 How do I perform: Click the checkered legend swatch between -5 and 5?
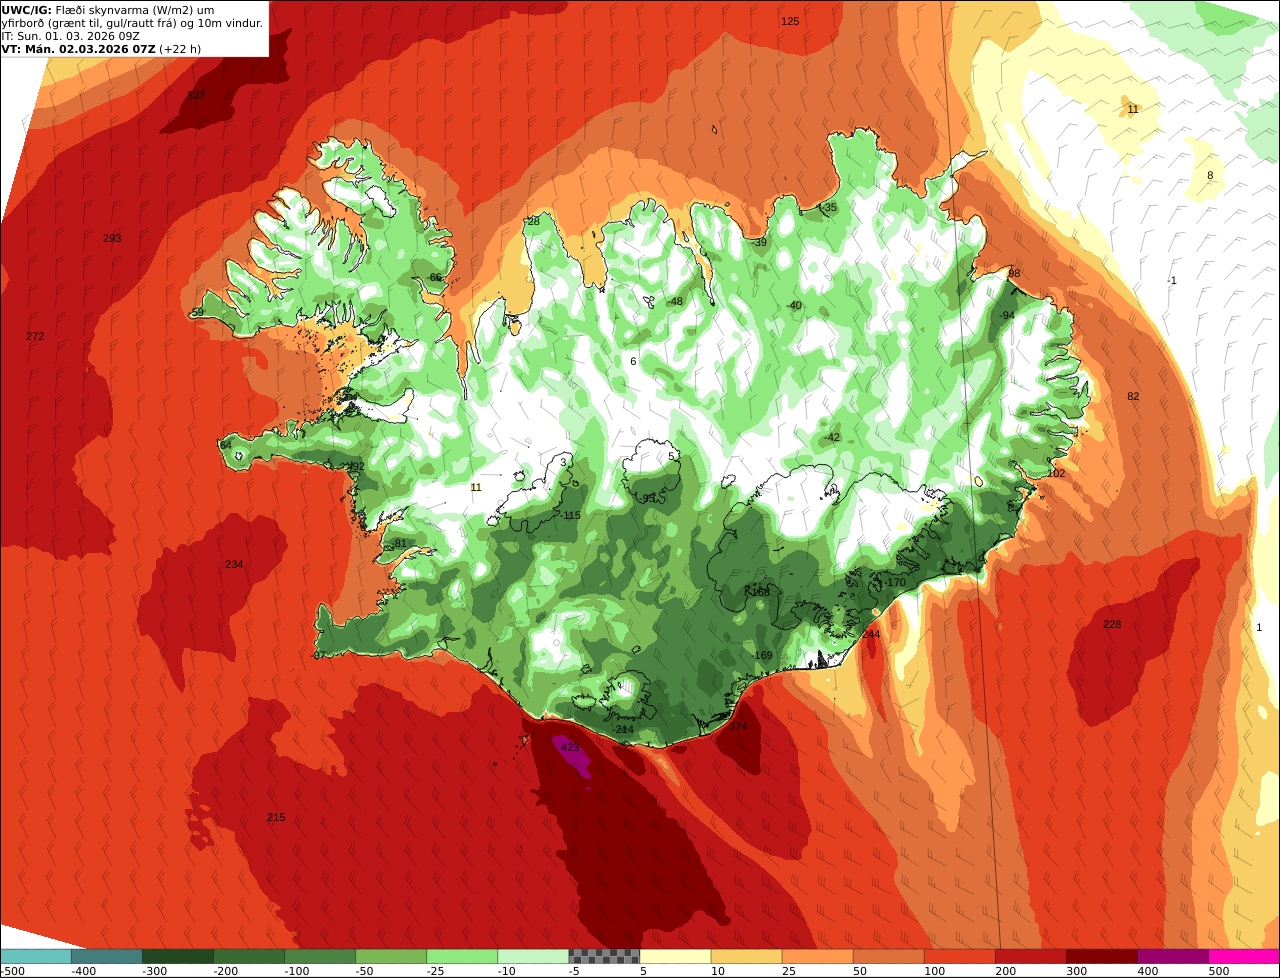pyautogui.click(x=604, y=956)
